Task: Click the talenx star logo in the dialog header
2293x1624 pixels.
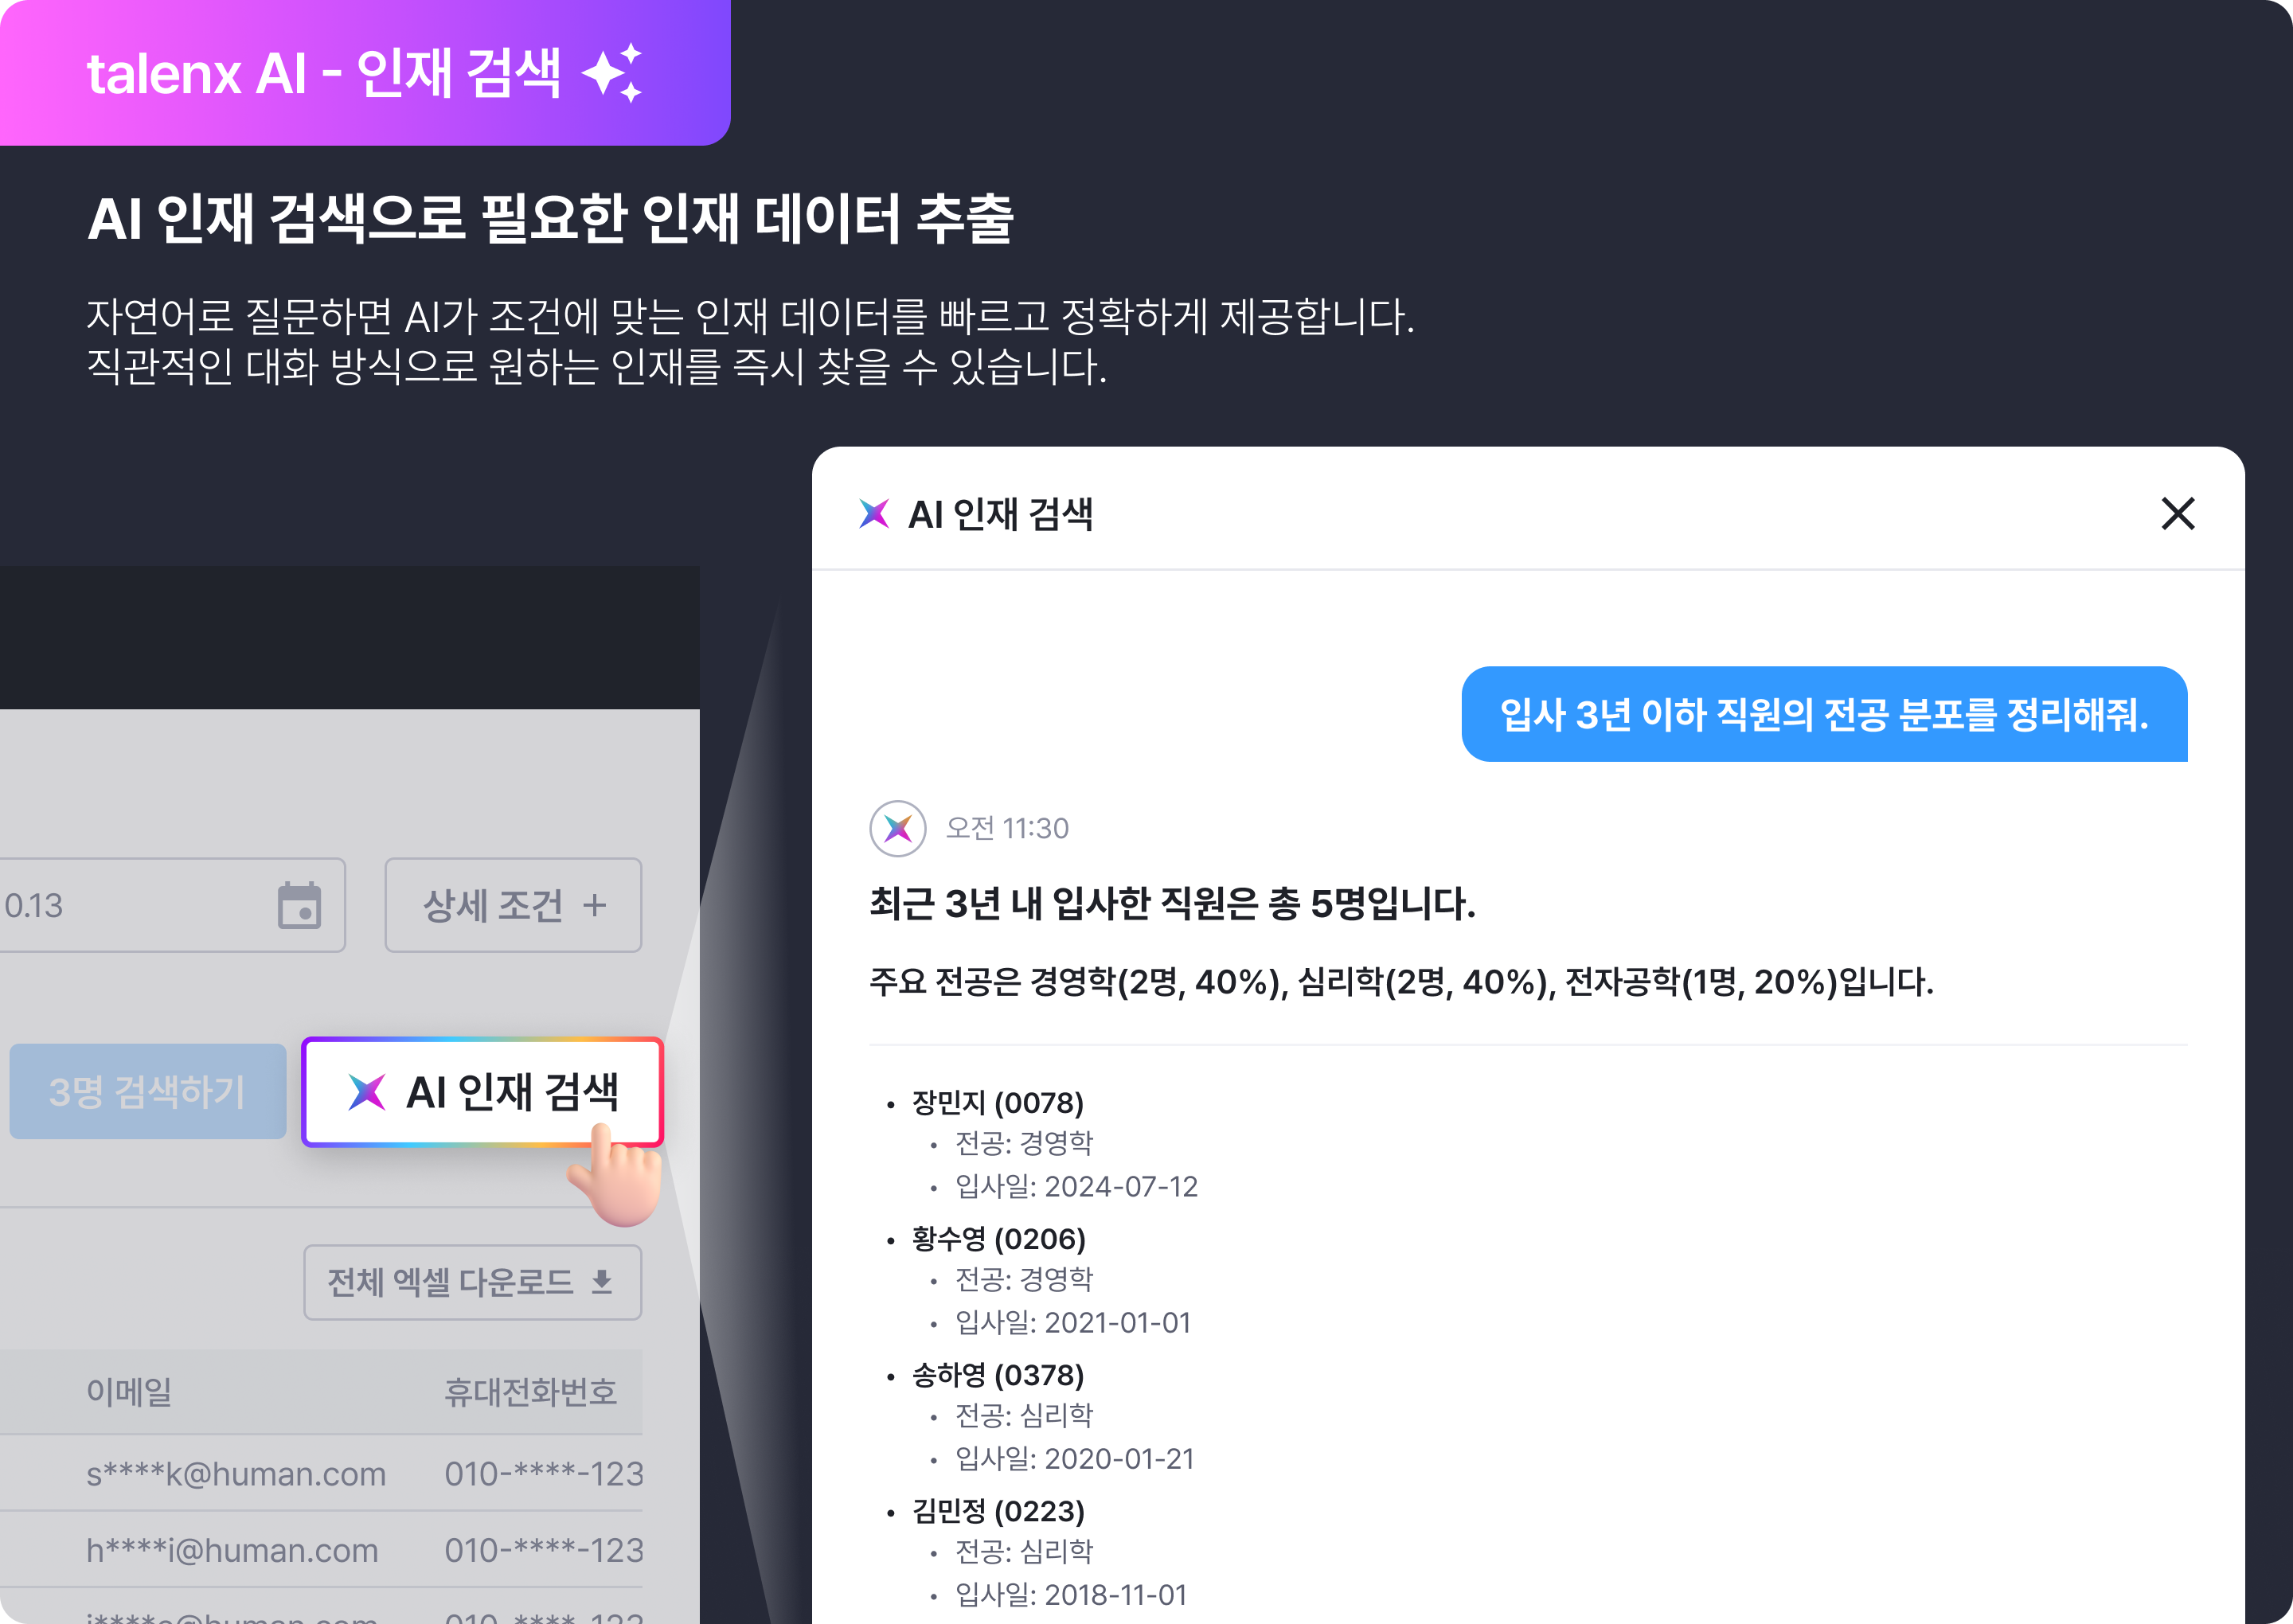Action: pyautogui.click(x=874, y=514)
